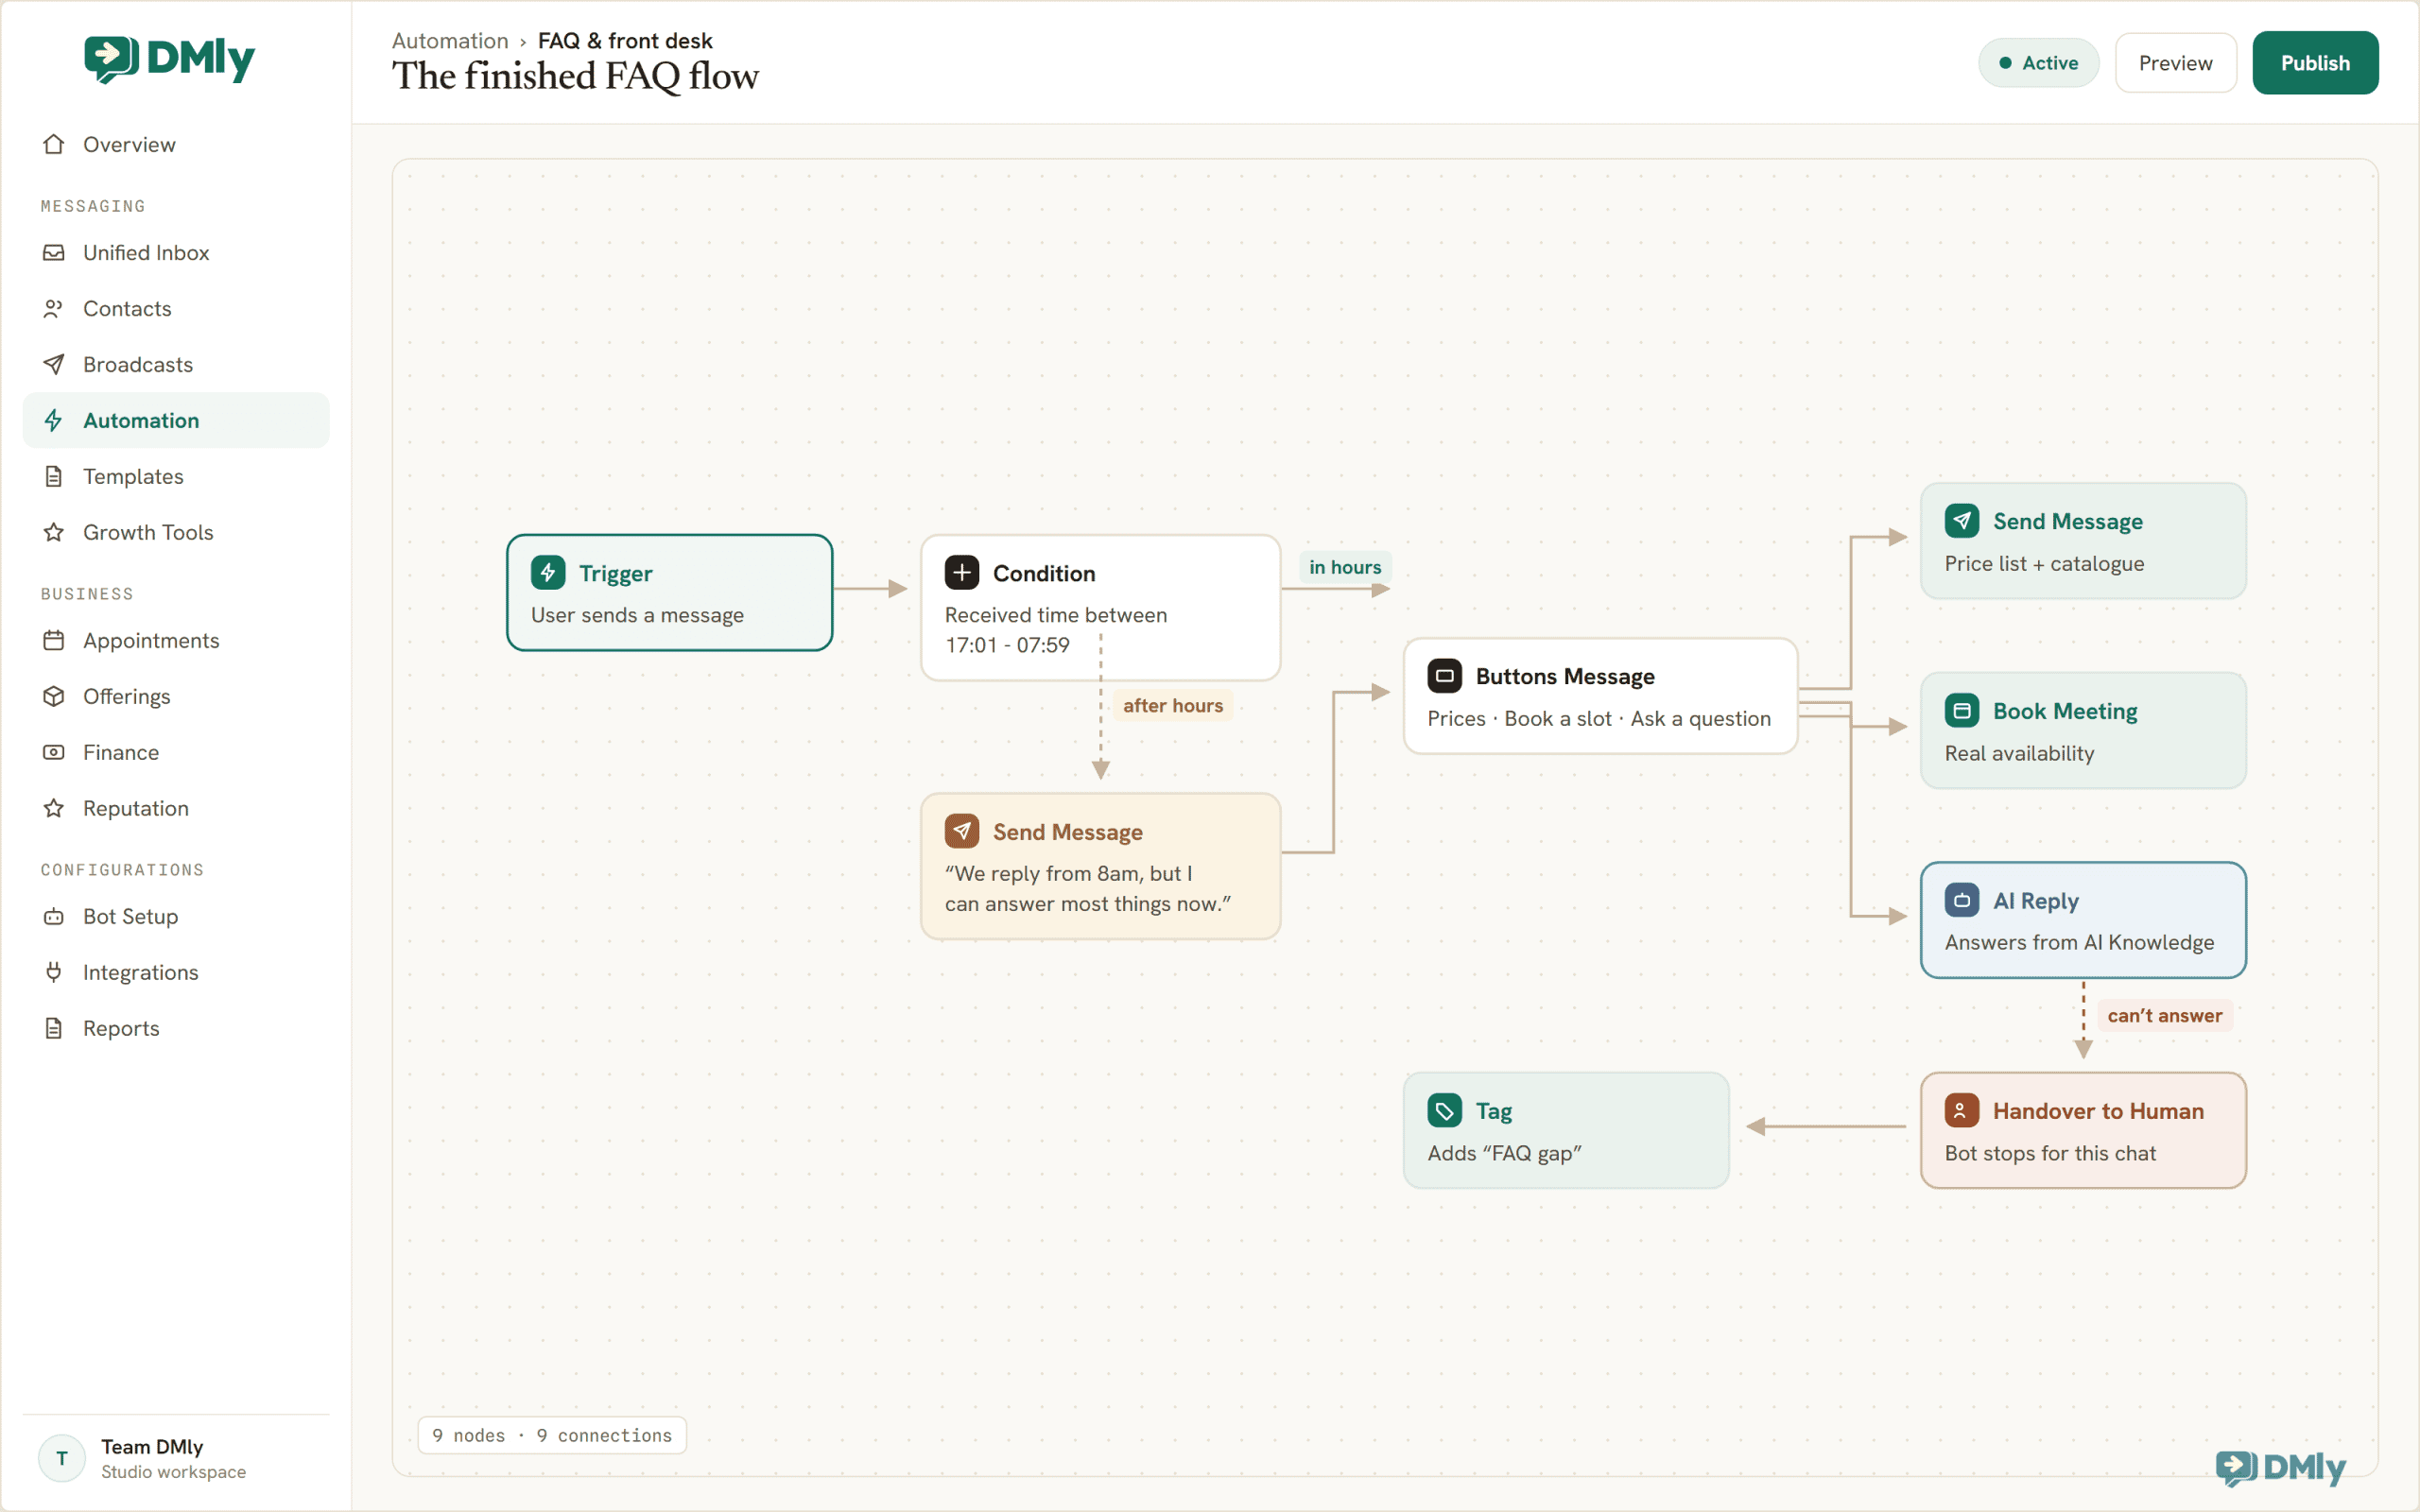Click the DMly logo in the sidebar
This screenshot has height=1512, width=2420.
tap(170, 59)
